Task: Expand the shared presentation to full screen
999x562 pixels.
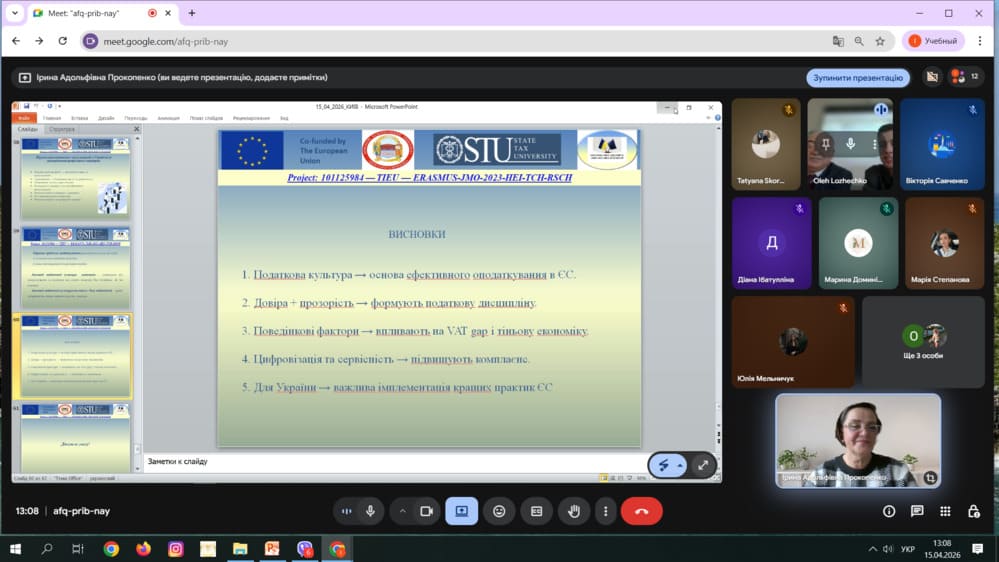Action: pos(703,466)
